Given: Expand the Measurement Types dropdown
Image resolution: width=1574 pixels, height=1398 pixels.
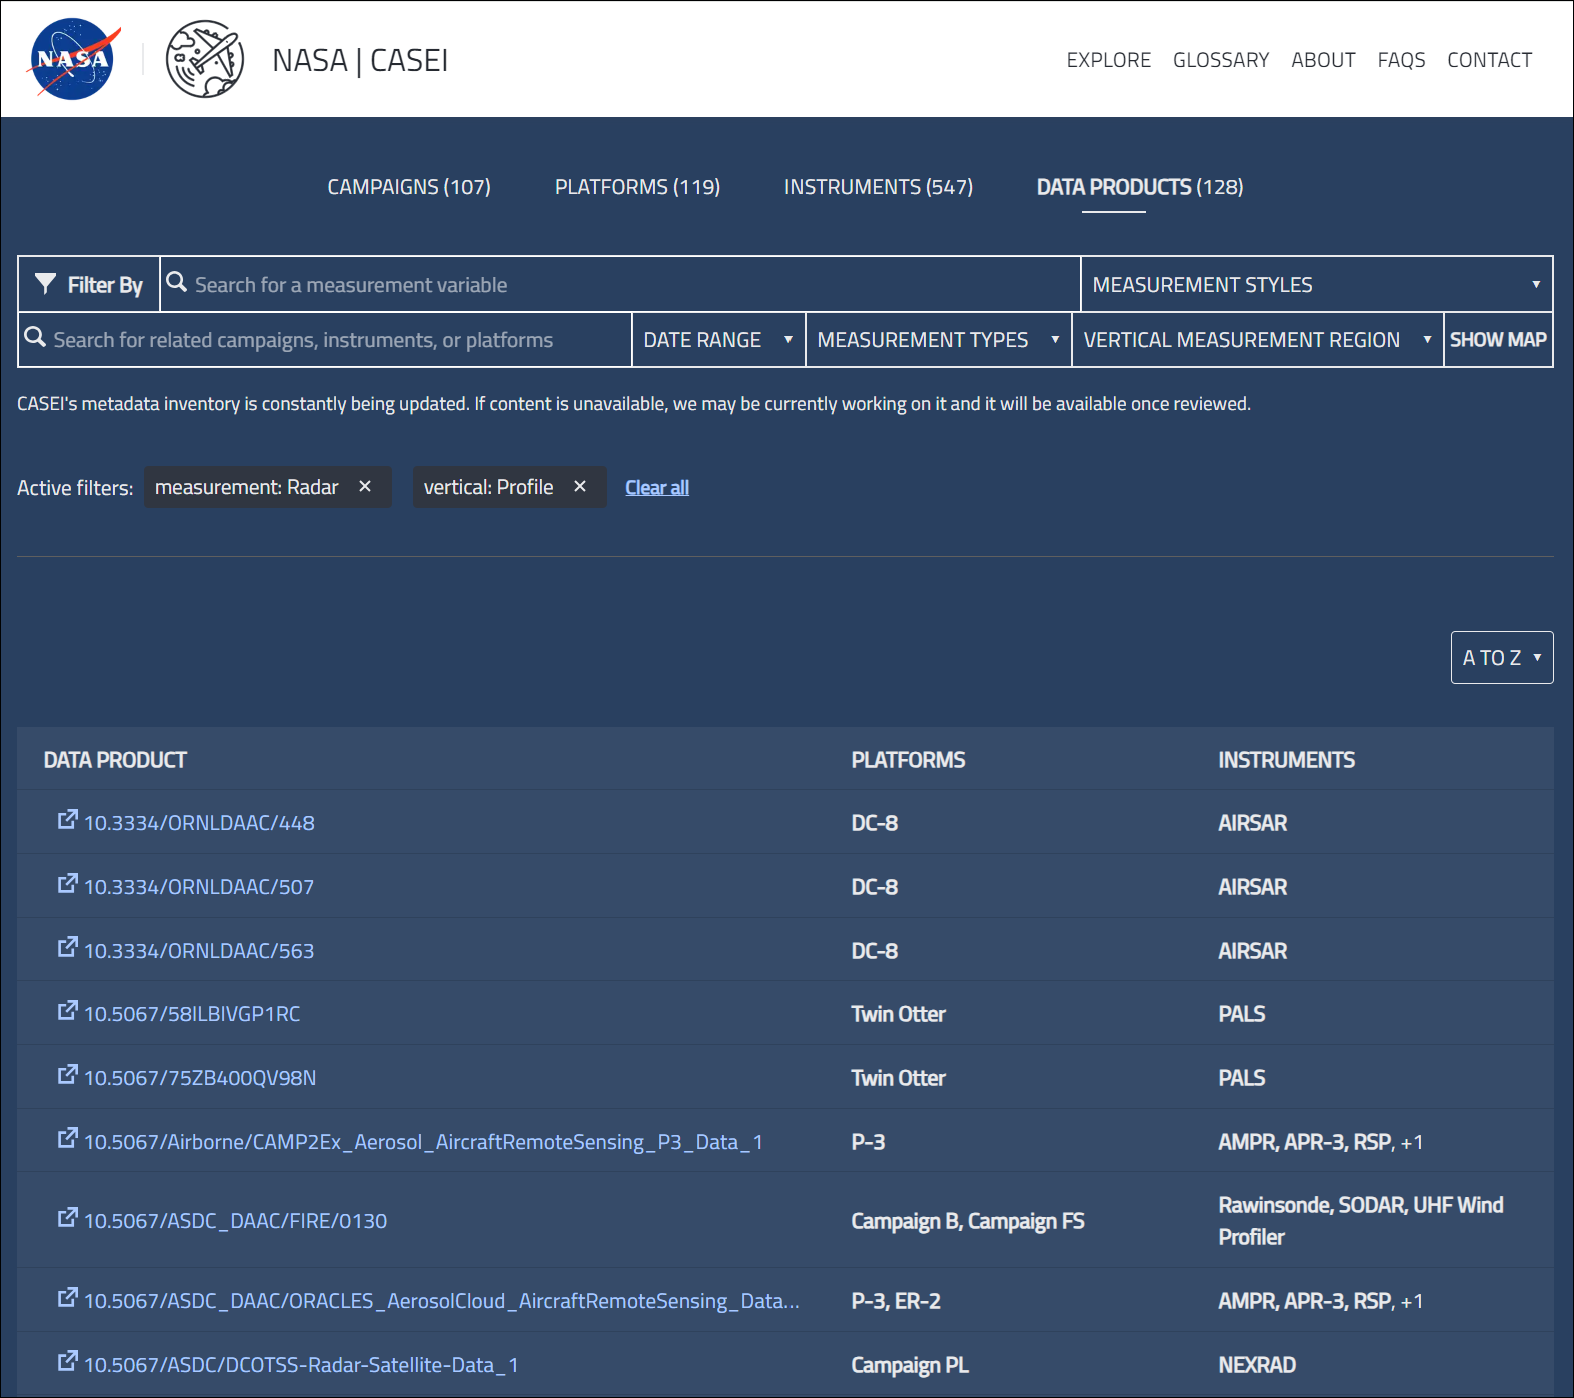Looking at the screenshot, I should tap(938, 340).
